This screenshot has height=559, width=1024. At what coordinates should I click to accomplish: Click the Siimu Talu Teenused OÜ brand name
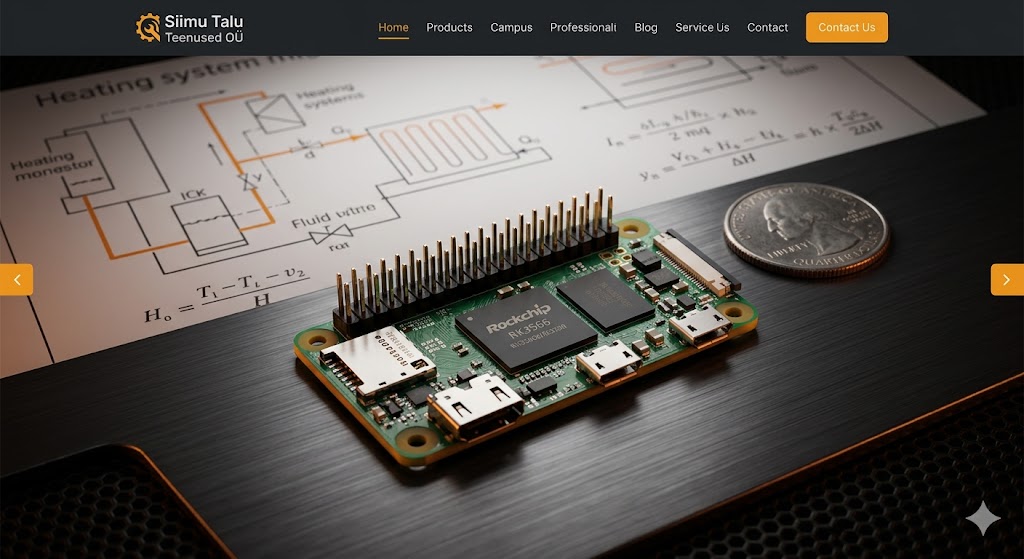[204, 28]
